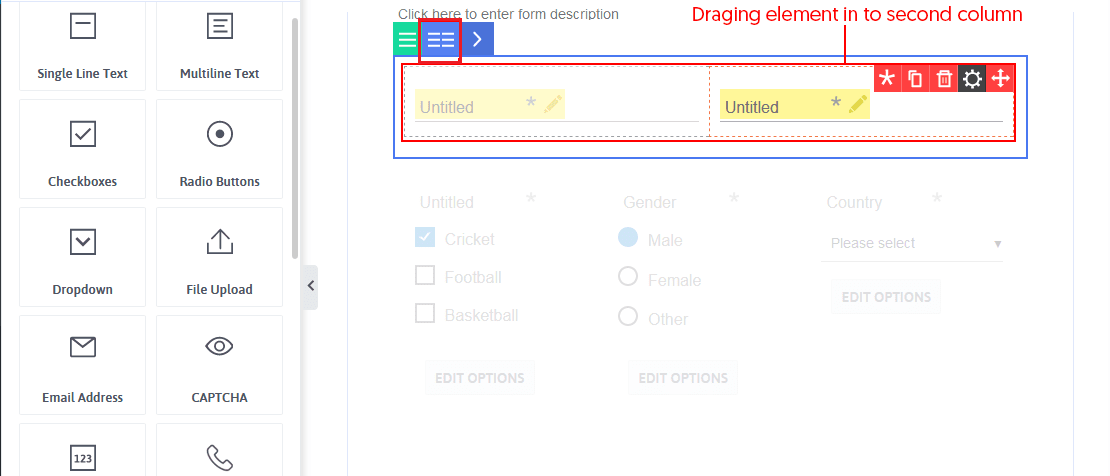The width and height of the screenshot is (1110, 476).
Task: Duplicate the row using copy icon
Action: pos(915,79)
